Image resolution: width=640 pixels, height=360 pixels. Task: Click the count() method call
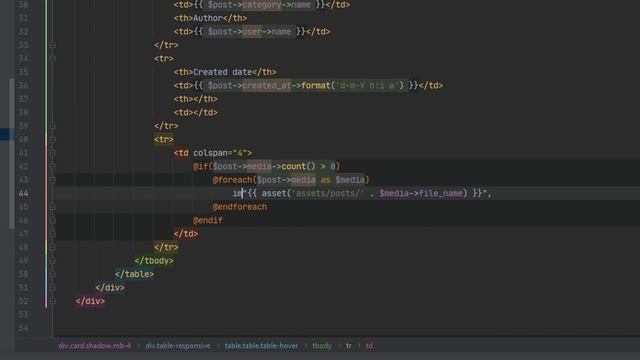pyautogui.click(x=298, y=166)
